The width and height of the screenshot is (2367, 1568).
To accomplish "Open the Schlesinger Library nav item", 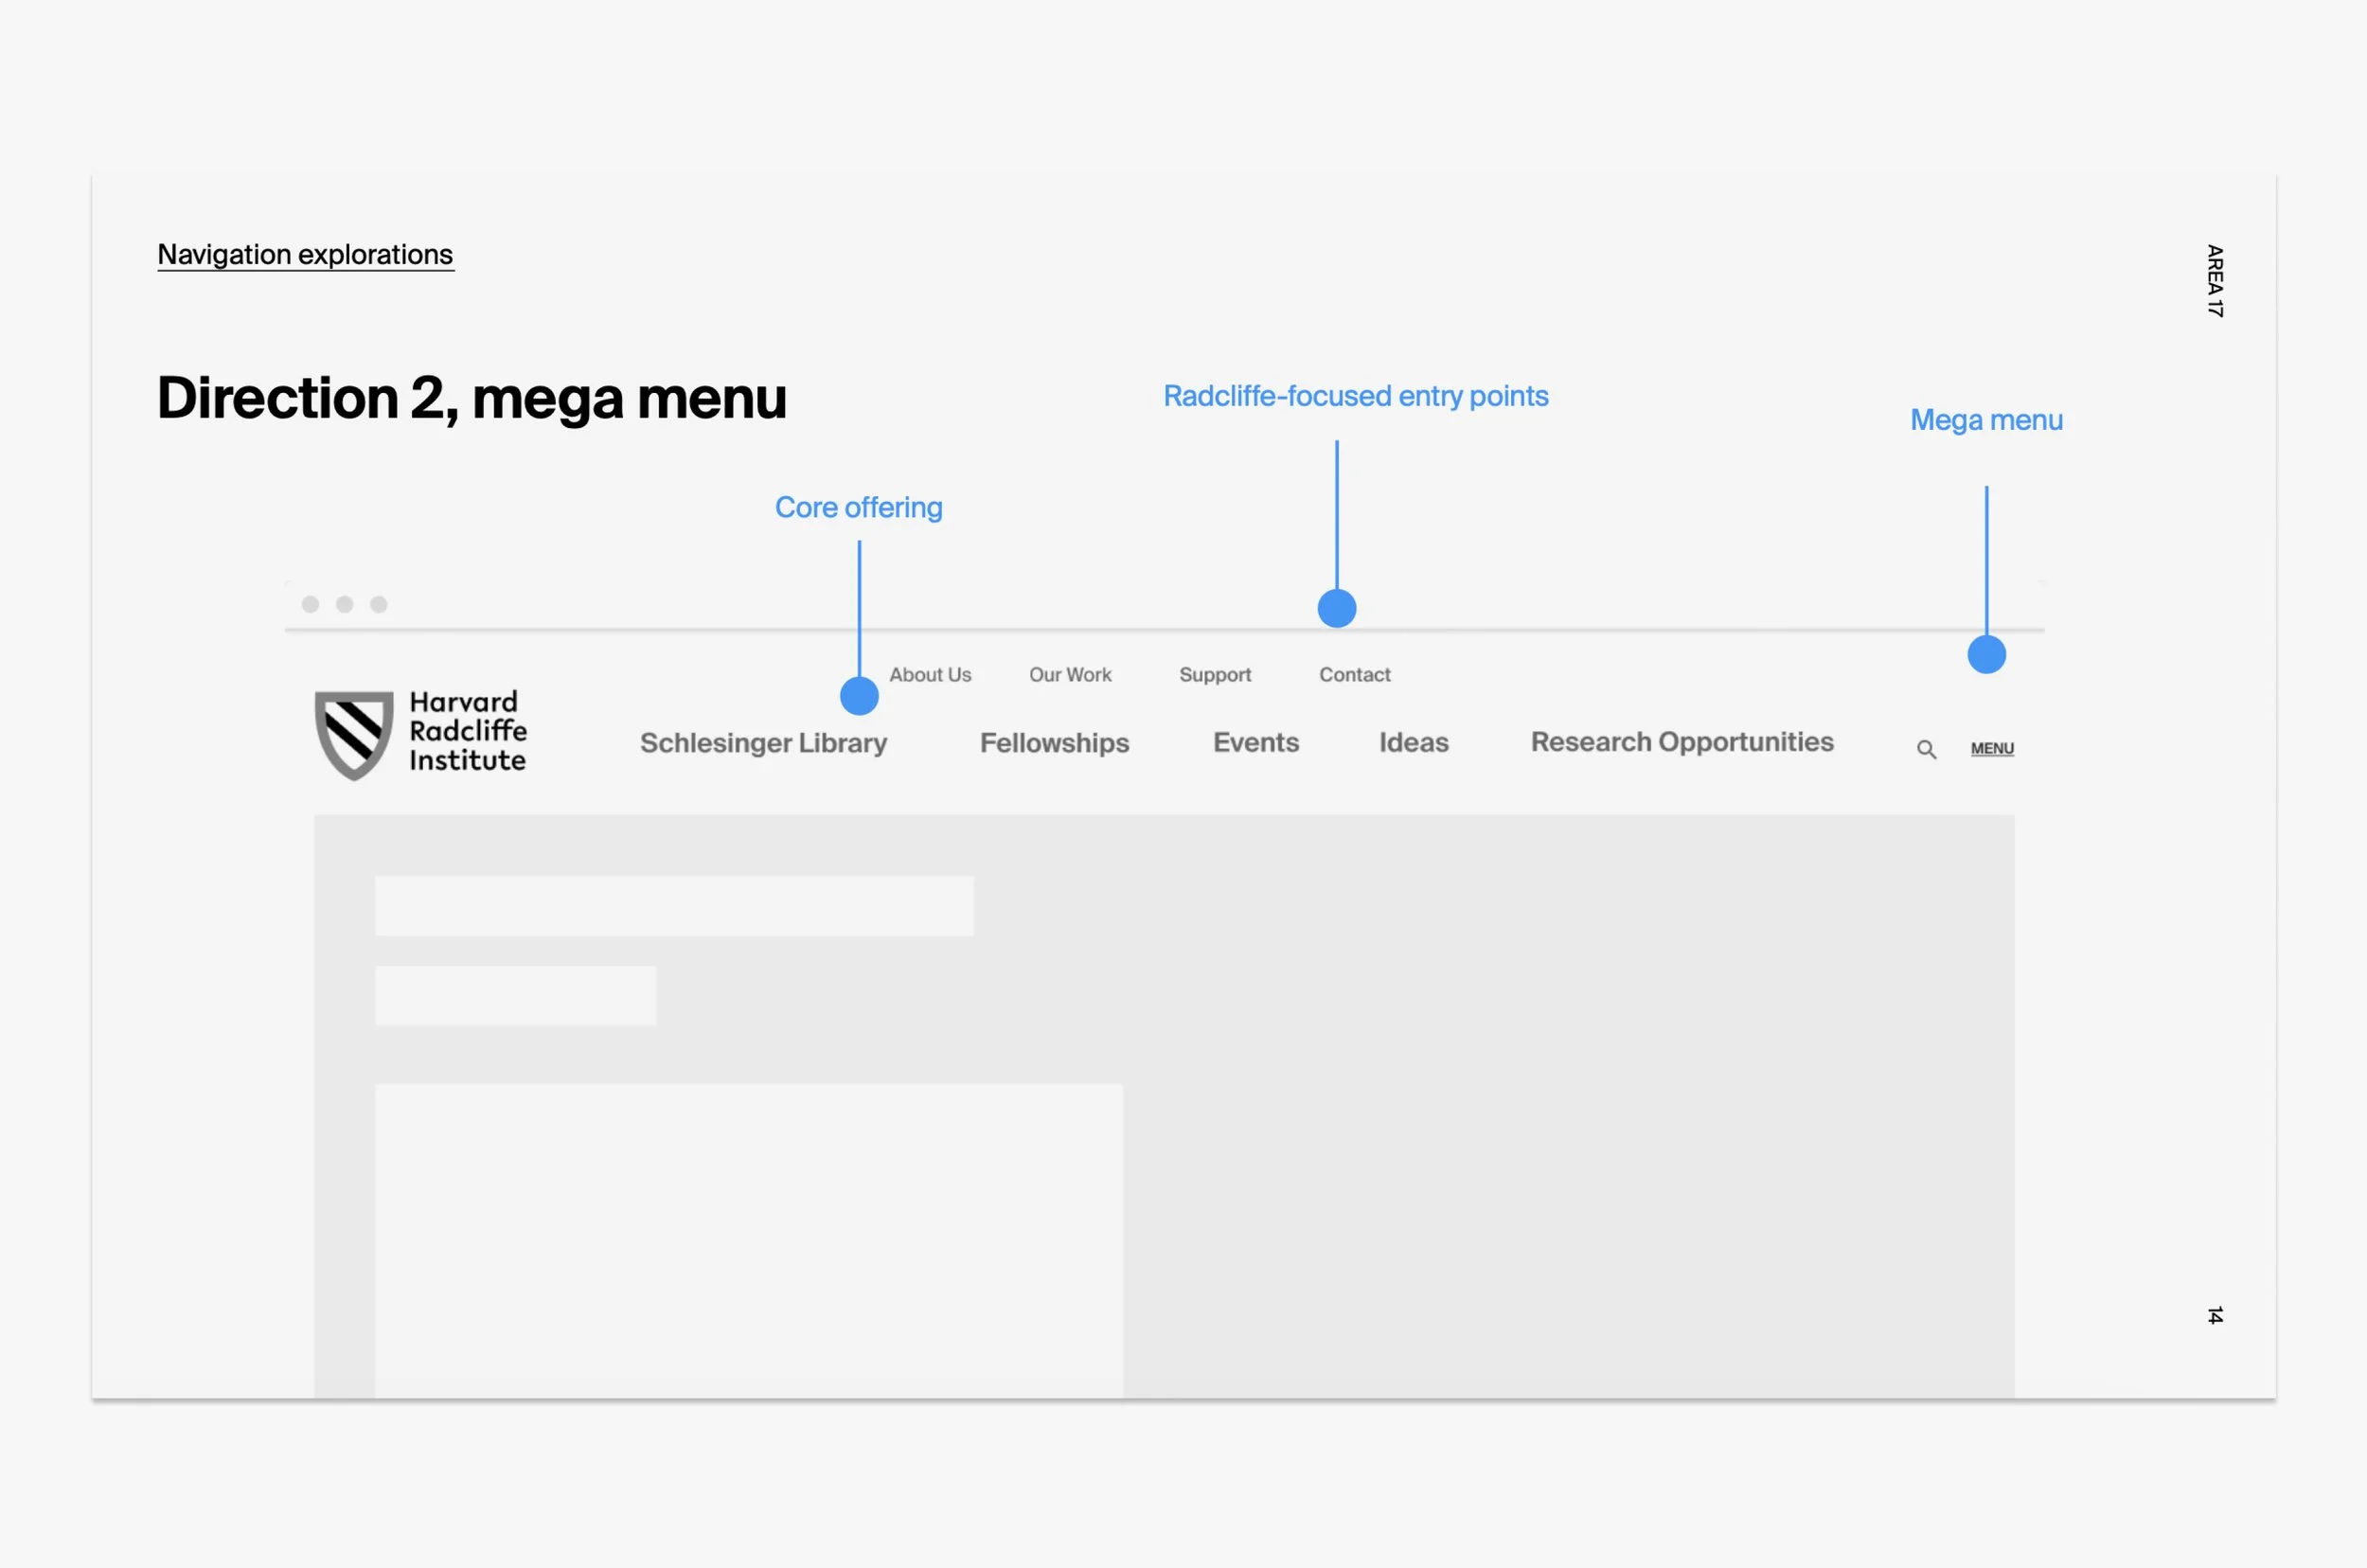I will (x=763, y=743).
